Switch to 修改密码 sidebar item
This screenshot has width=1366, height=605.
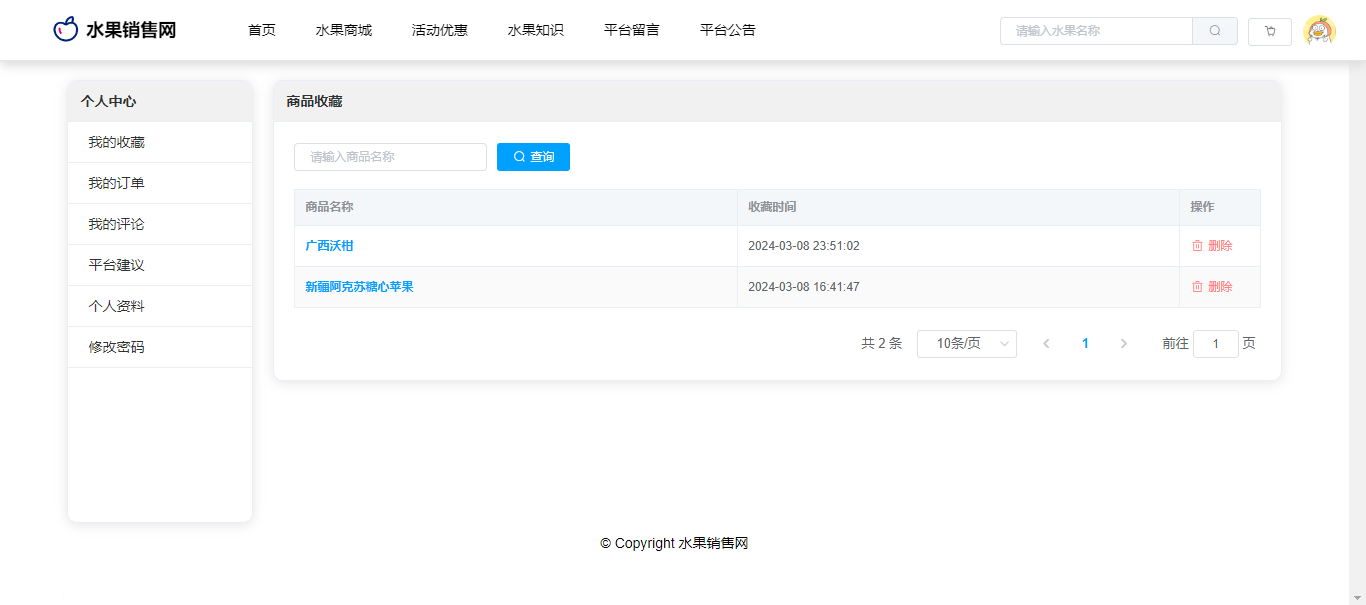coord(116,347)
